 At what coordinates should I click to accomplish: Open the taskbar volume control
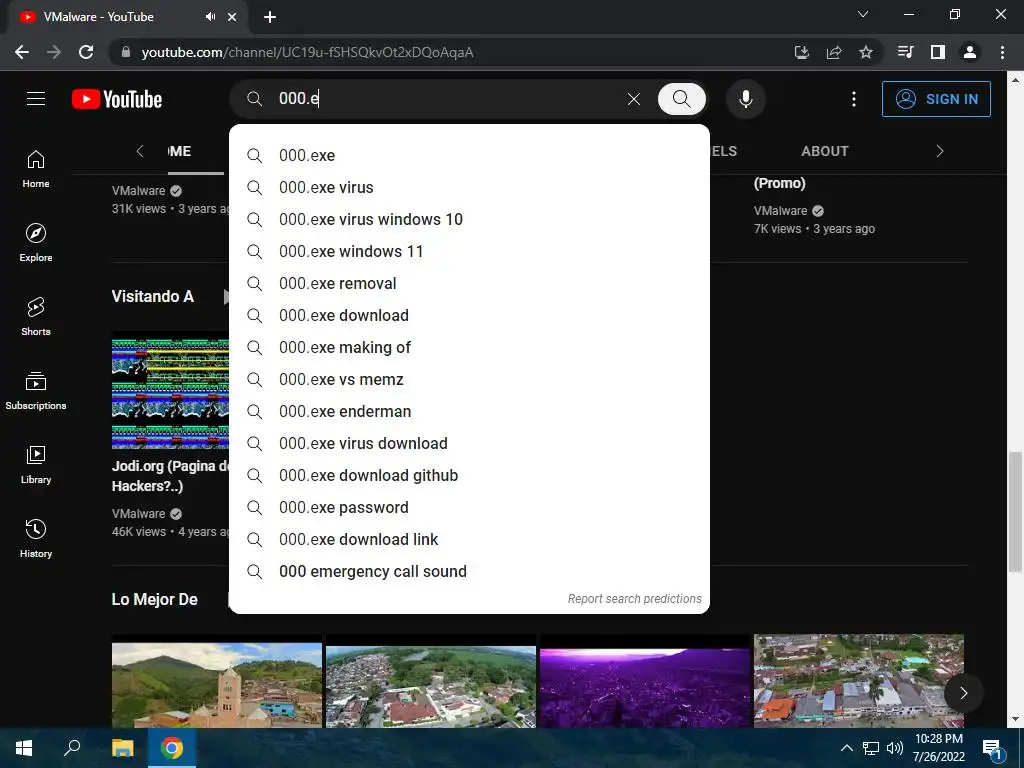coord(895,748)
